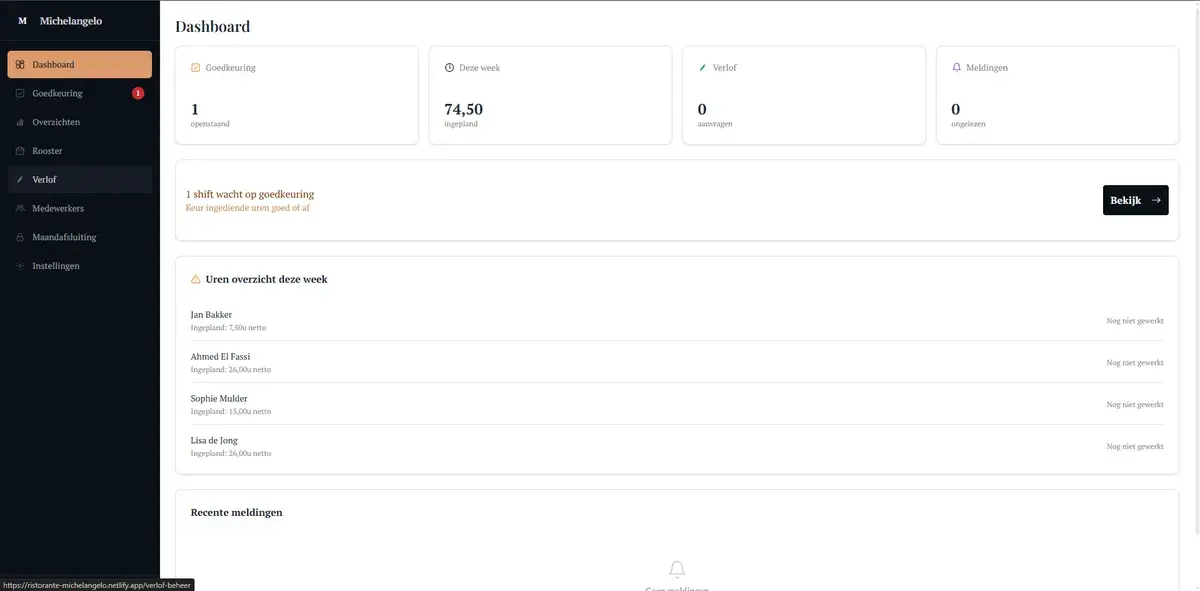Click the Dashboard grid icon in sidebar
This screenshot has width=1200, height=591.
click(x=20, y=65)
